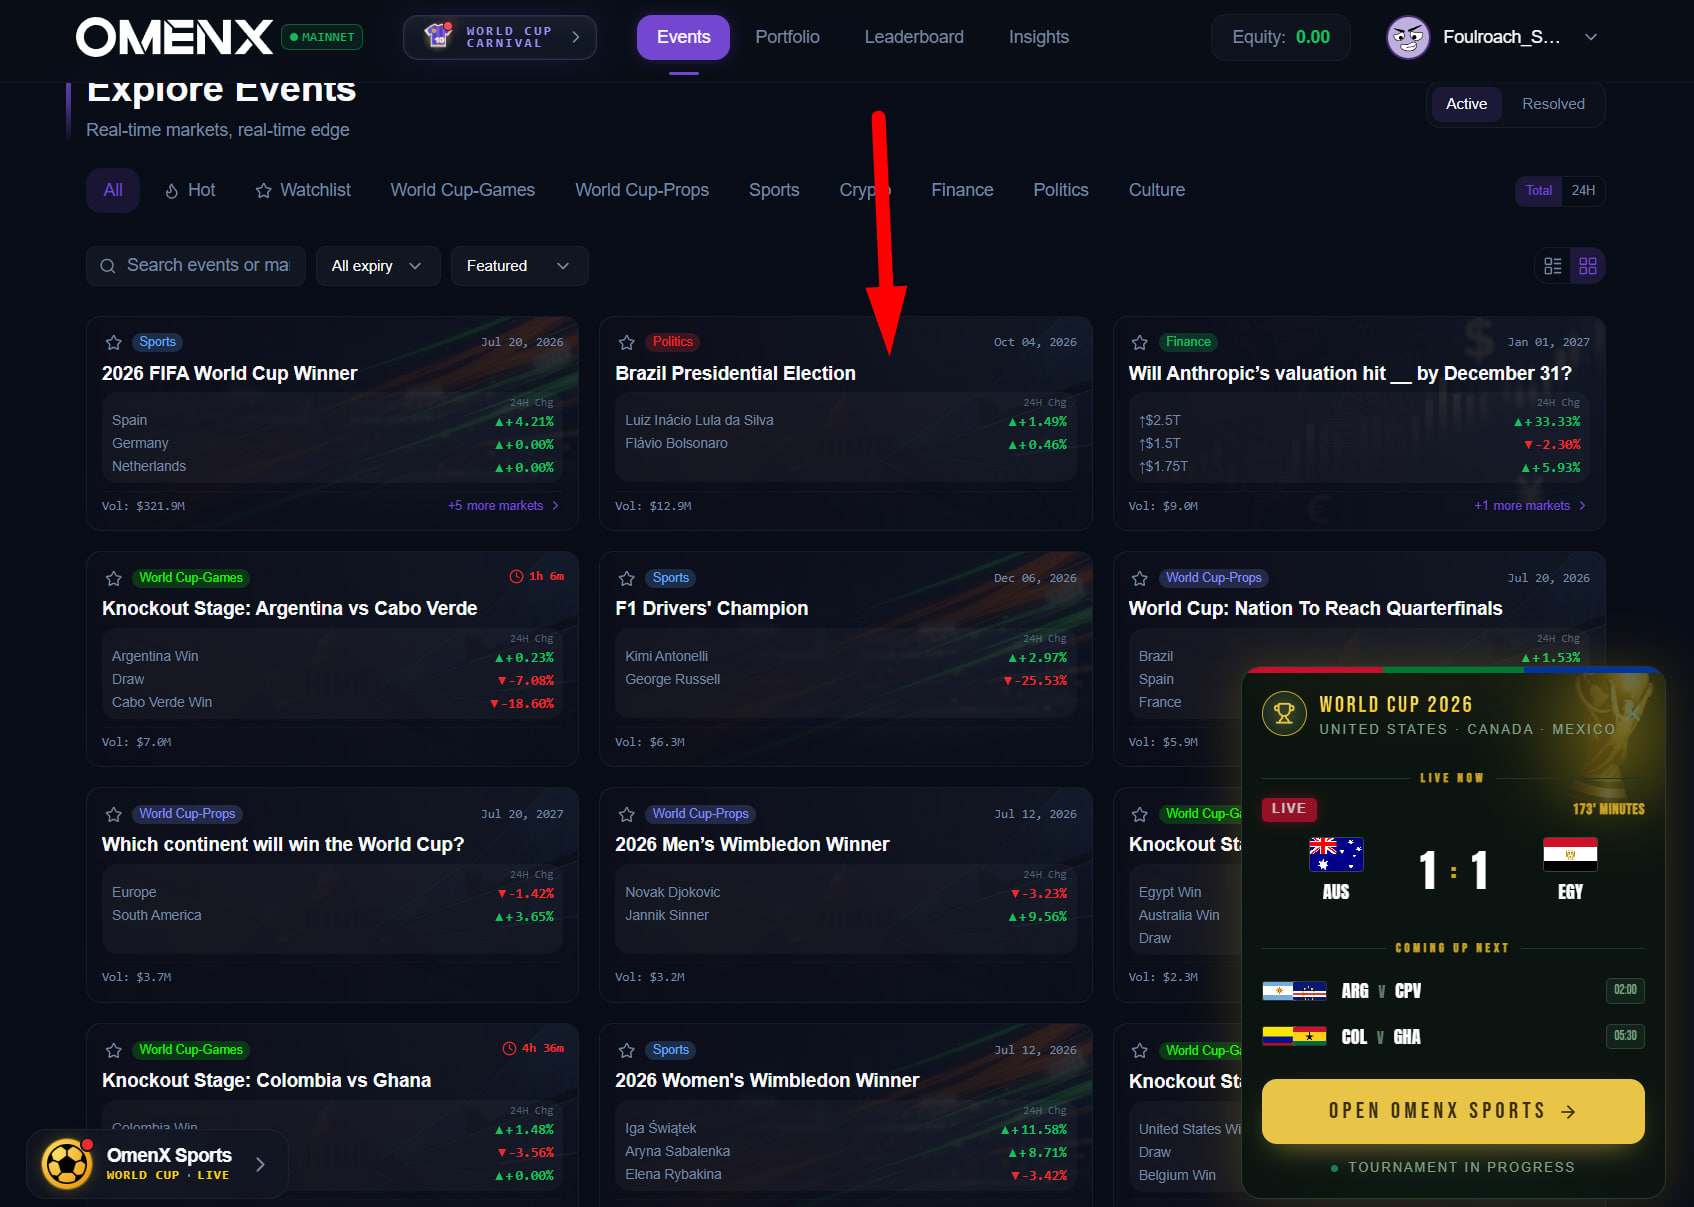This screenshot has height=1207, width=1694.
Task: Star the Which continent will win event
Action: point(114,814)
